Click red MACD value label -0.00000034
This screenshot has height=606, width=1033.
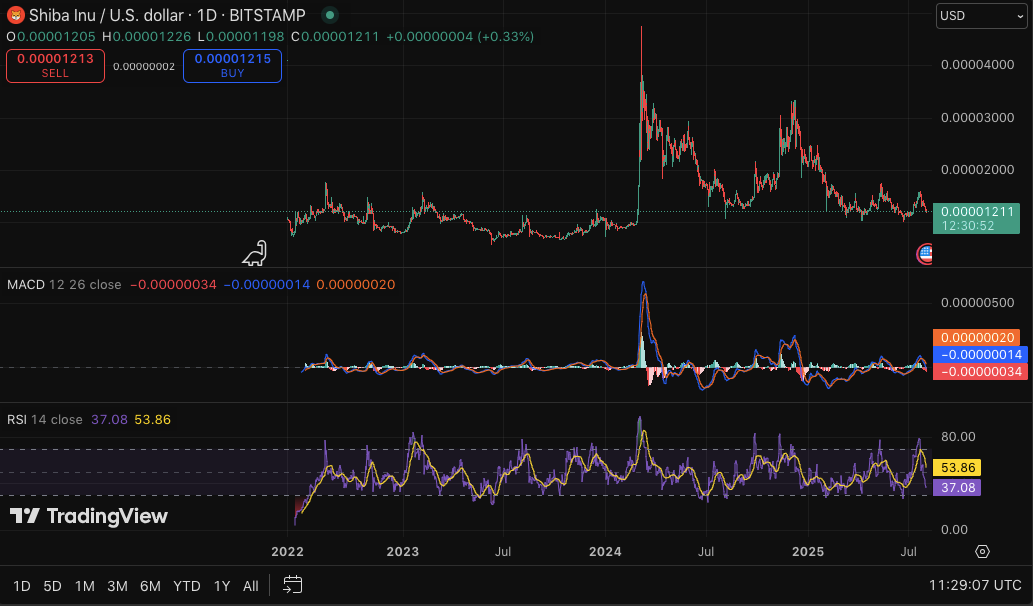coord(980,372)
